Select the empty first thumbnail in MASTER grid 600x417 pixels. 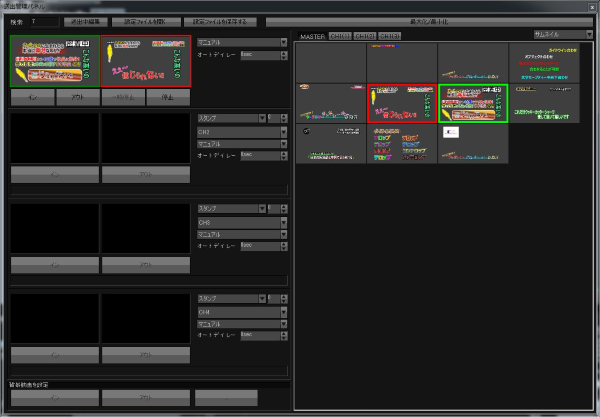[331, 63]
